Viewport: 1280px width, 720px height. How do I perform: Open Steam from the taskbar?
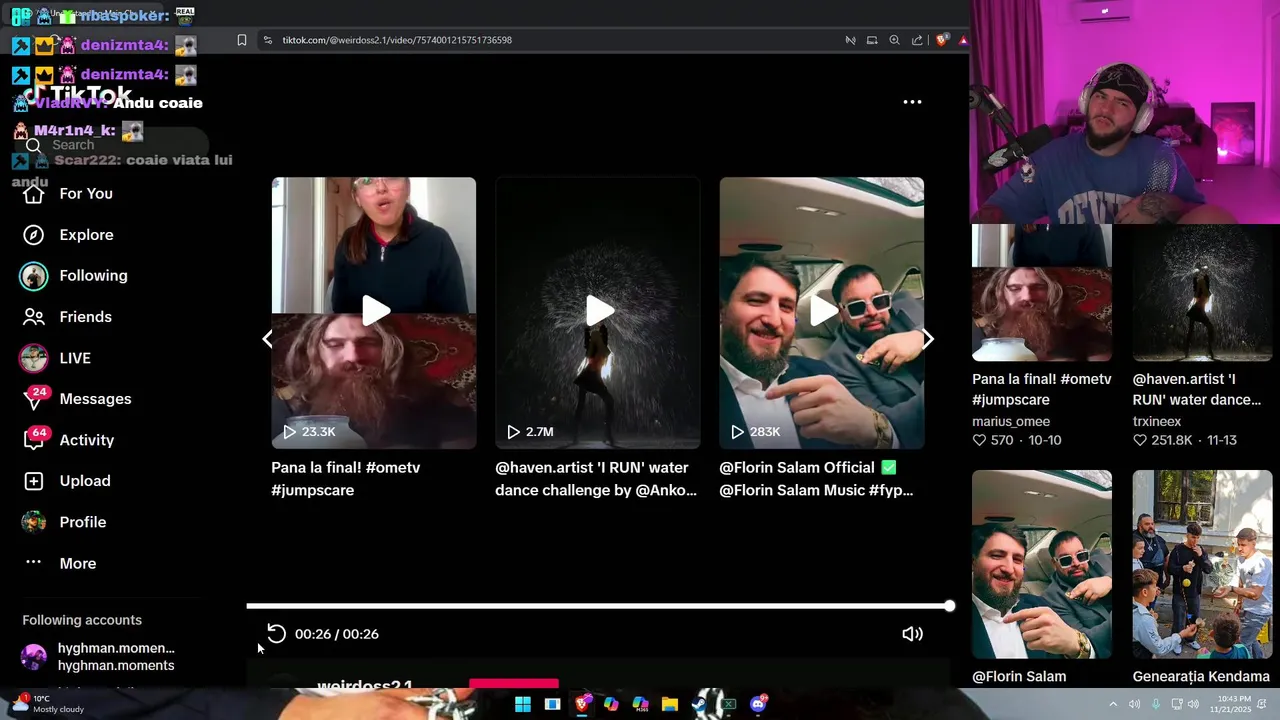(700, 704)
